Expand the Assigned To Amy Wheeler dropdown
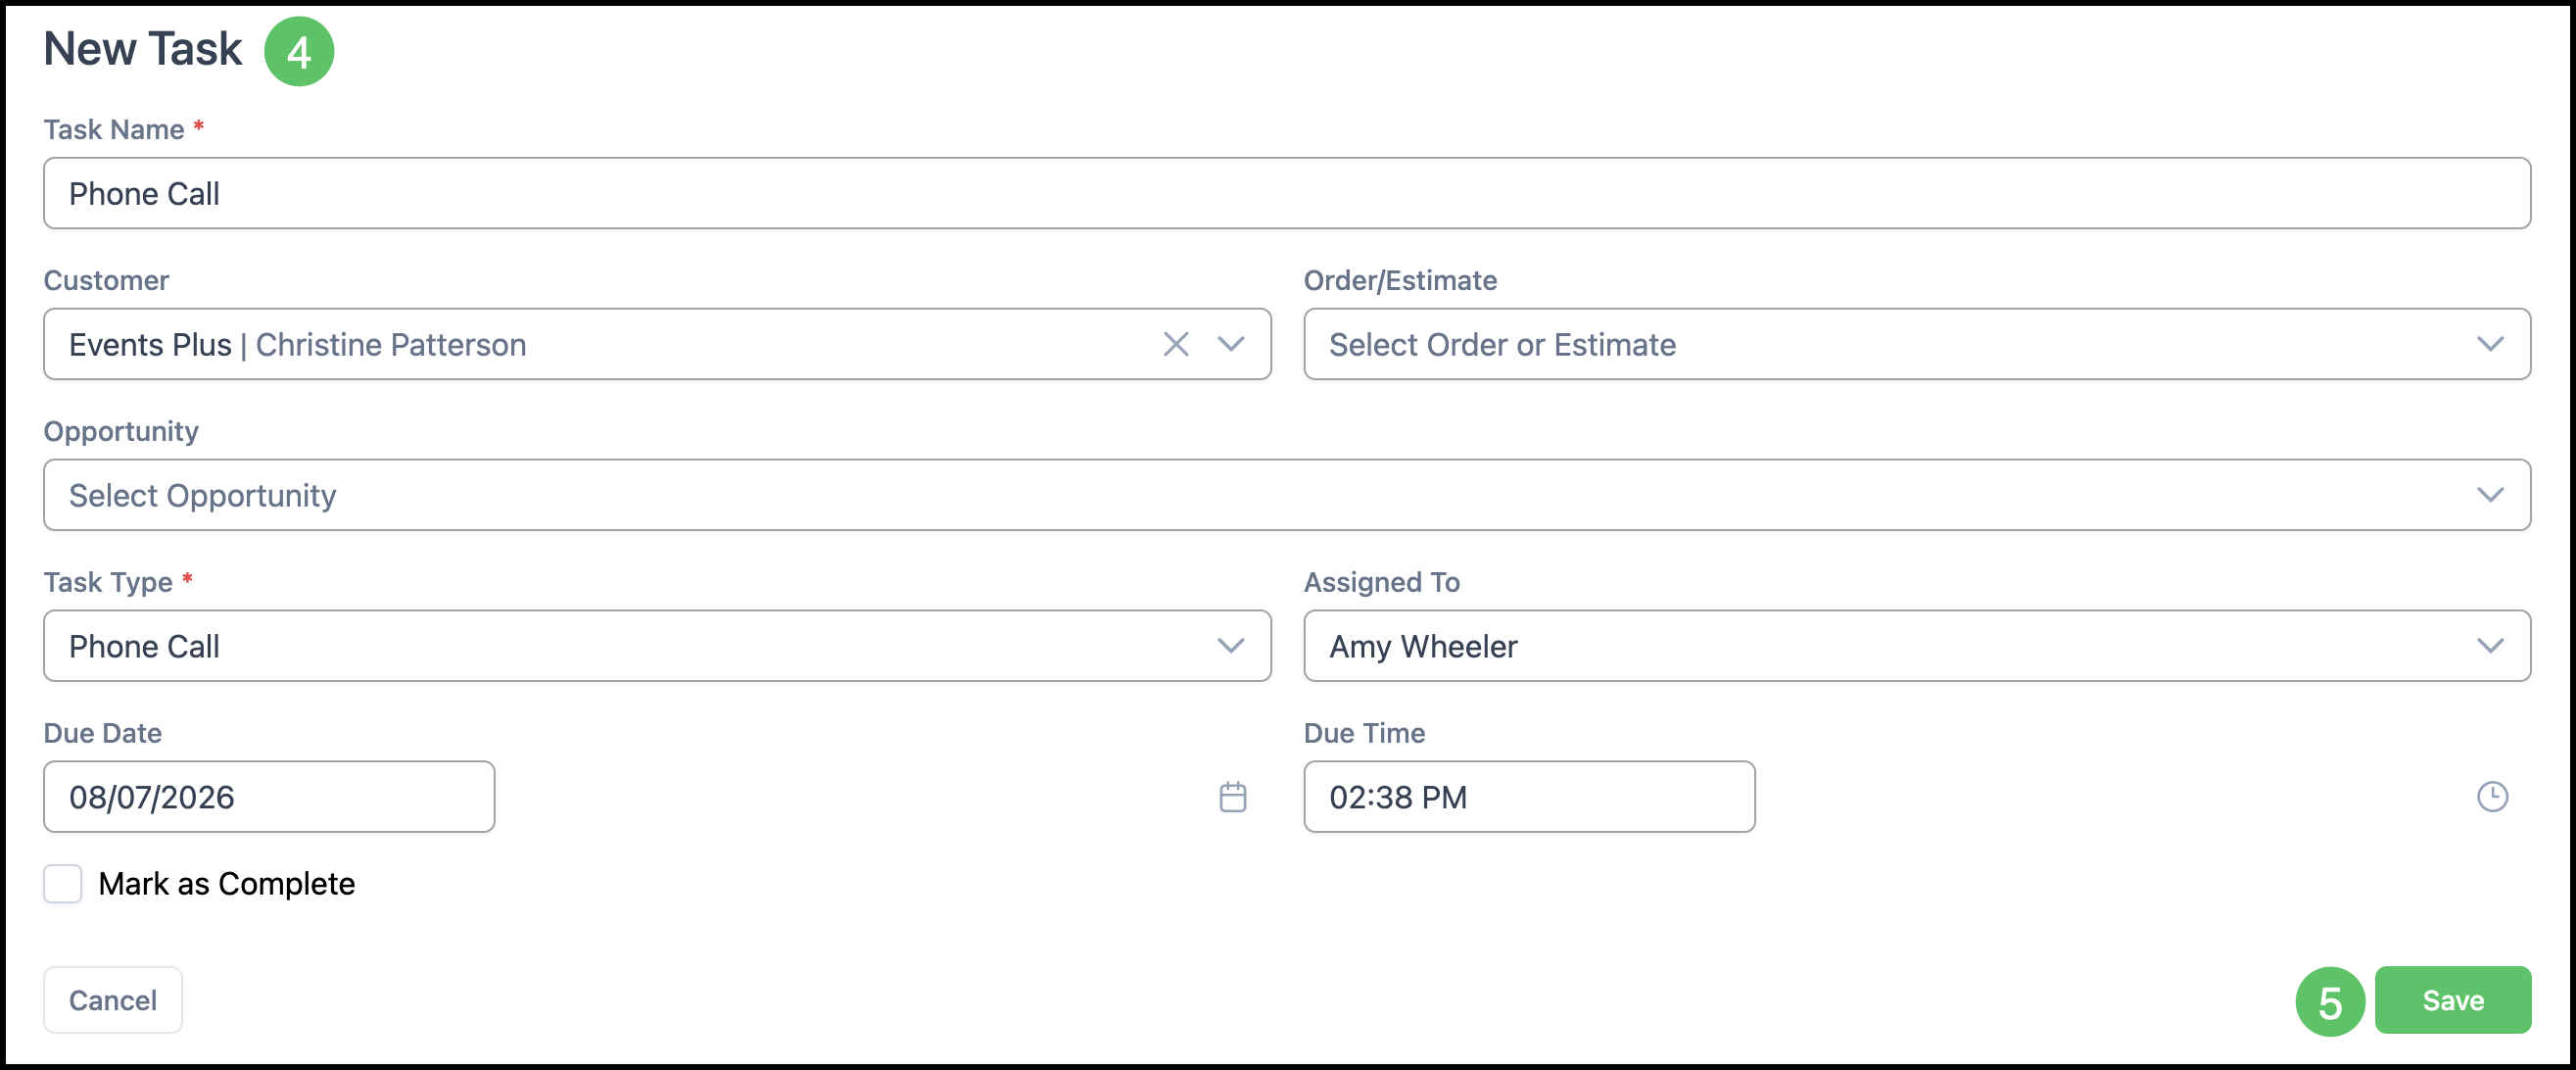2576x1070 pixels. 1917,646
